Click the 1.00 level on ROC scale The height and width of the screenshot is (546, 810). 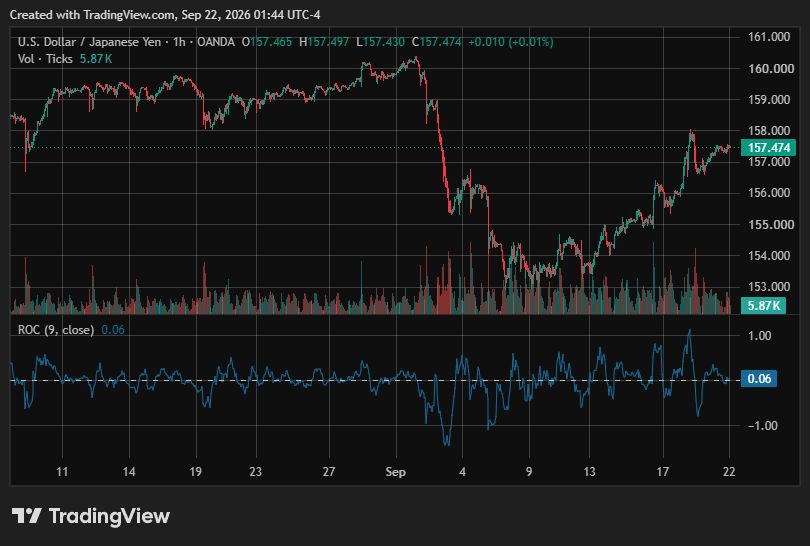coord(759,336)
